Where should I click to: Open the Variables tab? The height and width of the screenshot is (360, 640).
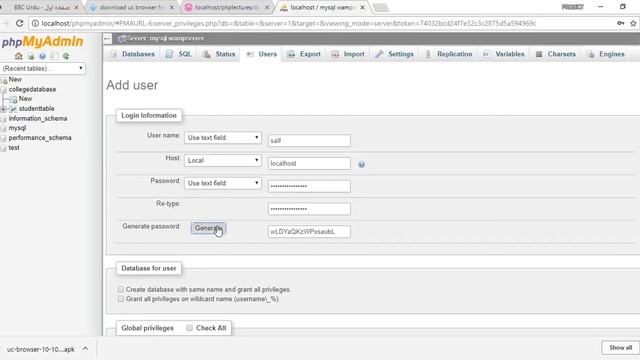[504, 54]
